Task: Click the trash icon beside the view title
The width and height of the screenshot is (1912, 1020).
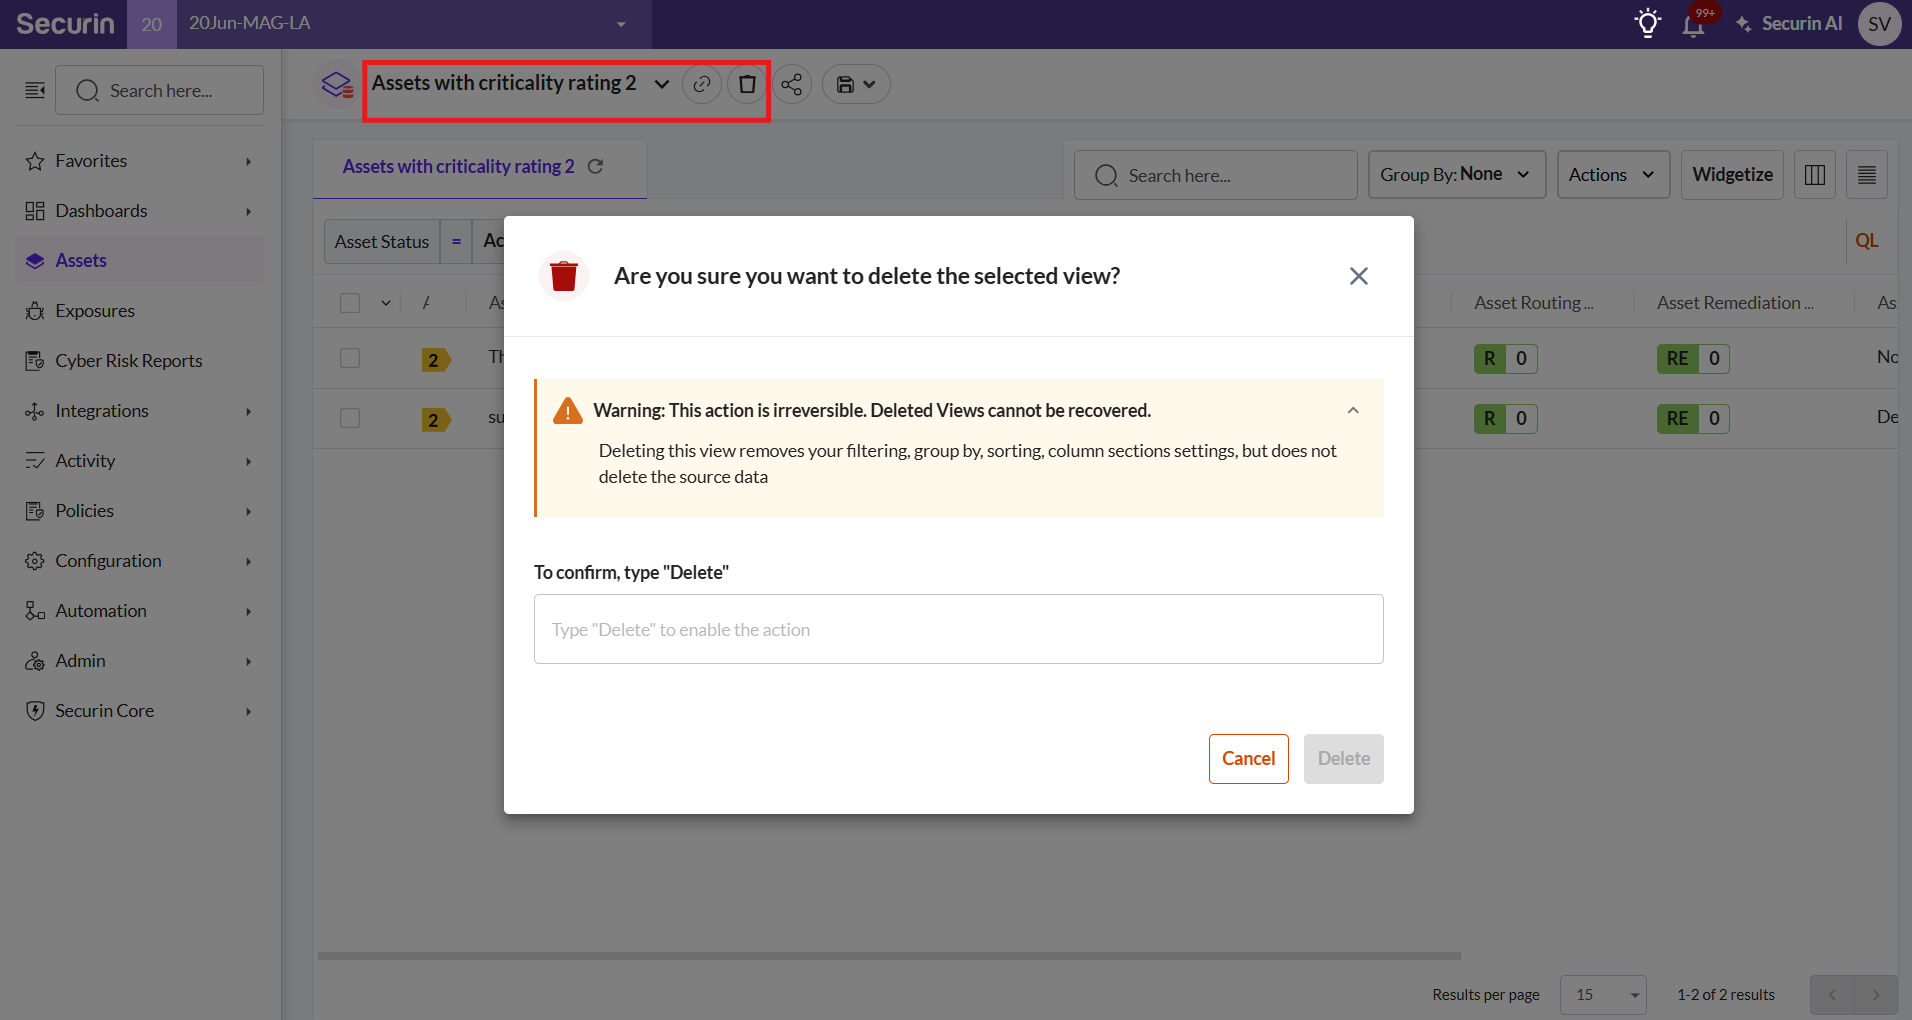Action: pos(747,84)
